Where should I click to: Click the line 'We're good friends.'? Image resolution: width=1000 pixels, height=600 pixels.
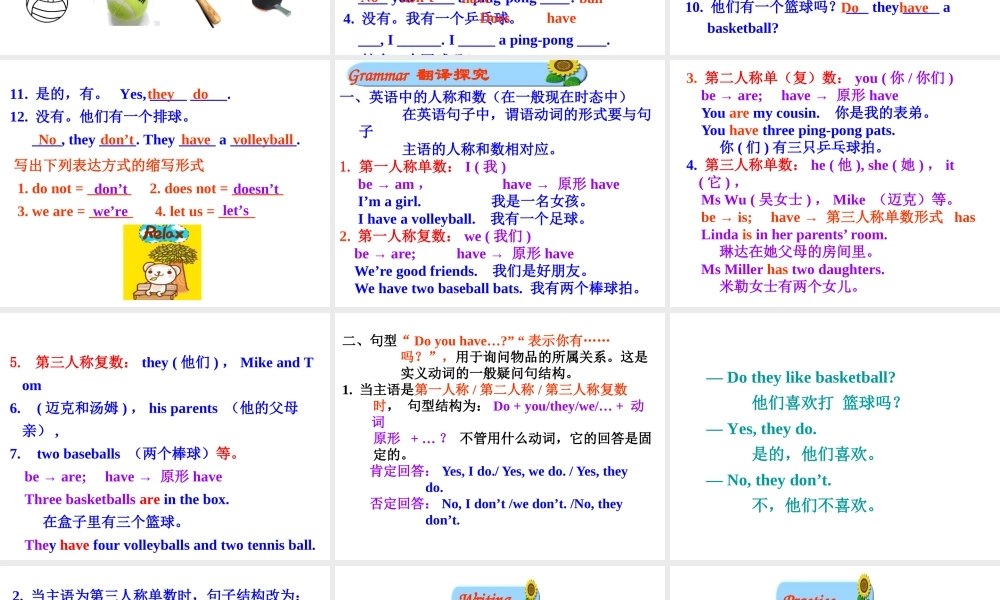(x=416, y=271)
